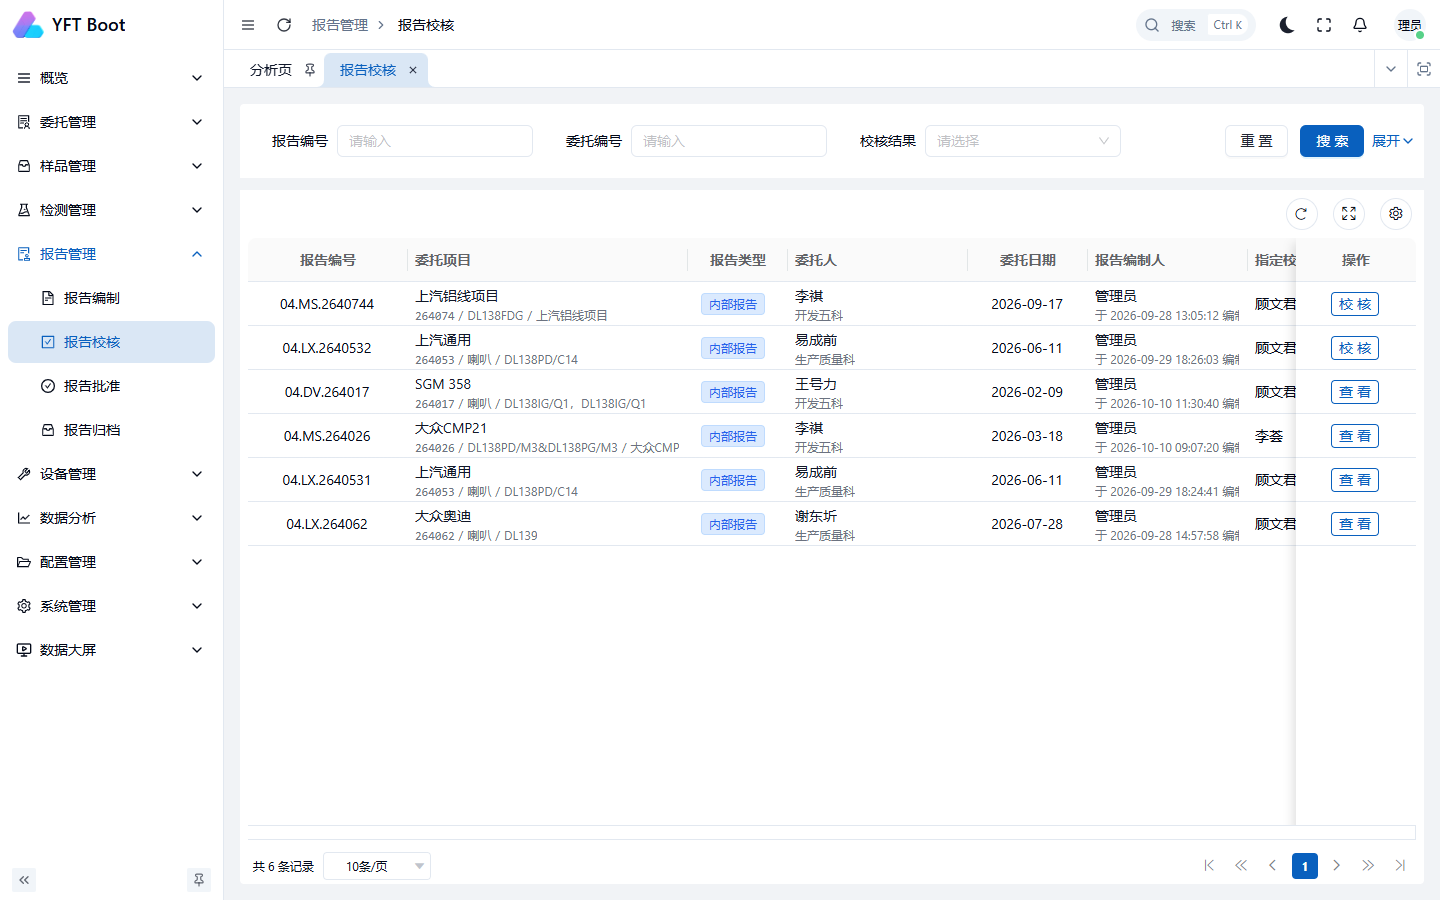Viewport: 1440px width, 900px height.
Task: Collapse the 报告管理 menu
Action: tap(111, 254)
